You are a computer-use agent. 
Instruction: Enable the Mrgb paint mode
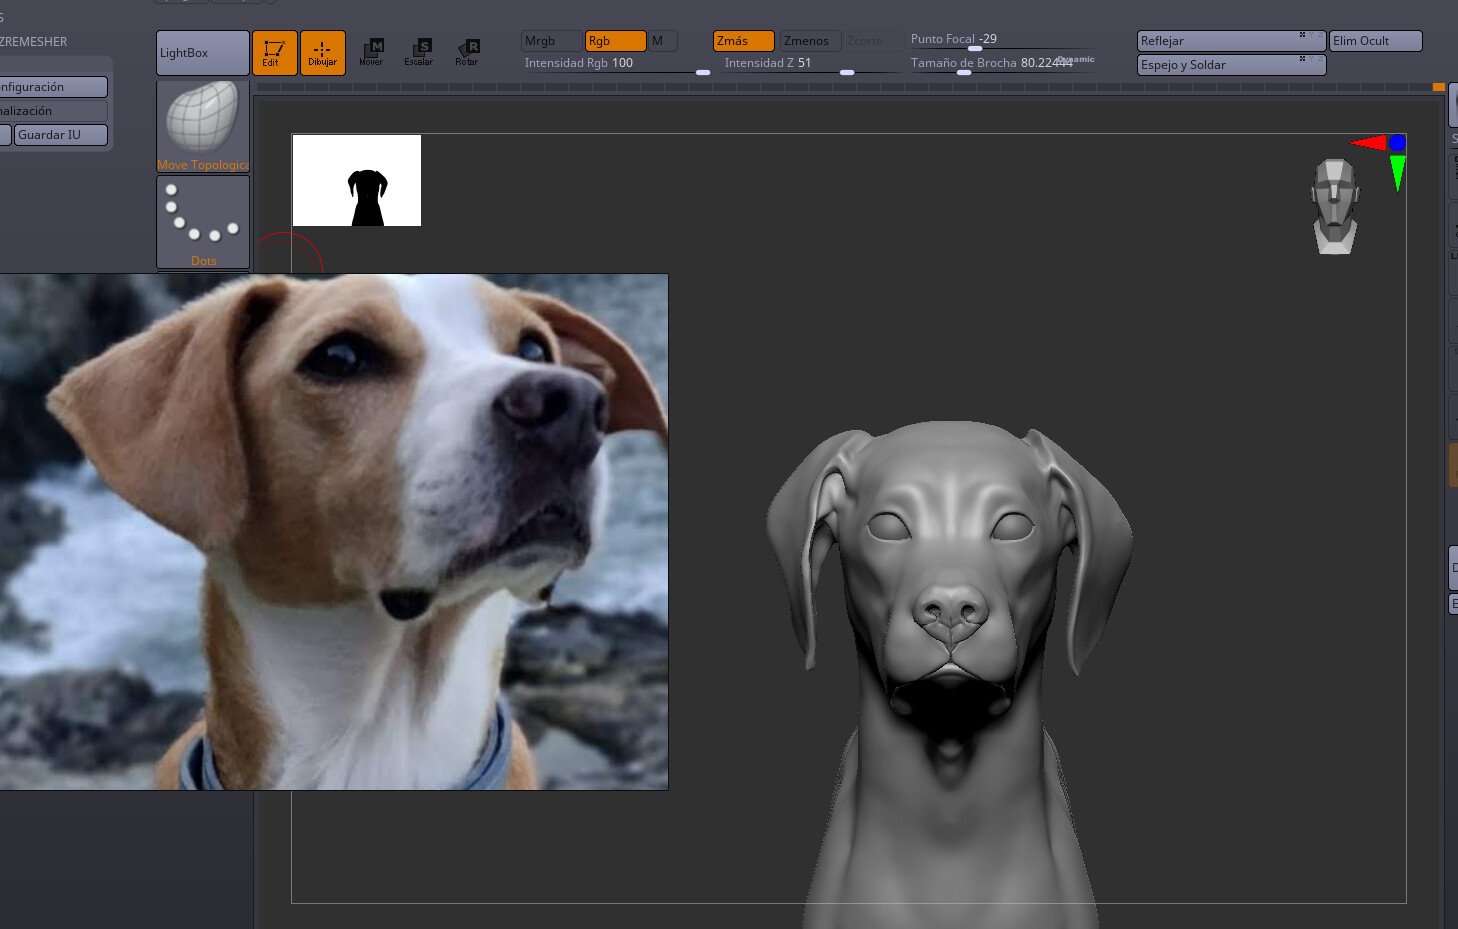[551, 41]
